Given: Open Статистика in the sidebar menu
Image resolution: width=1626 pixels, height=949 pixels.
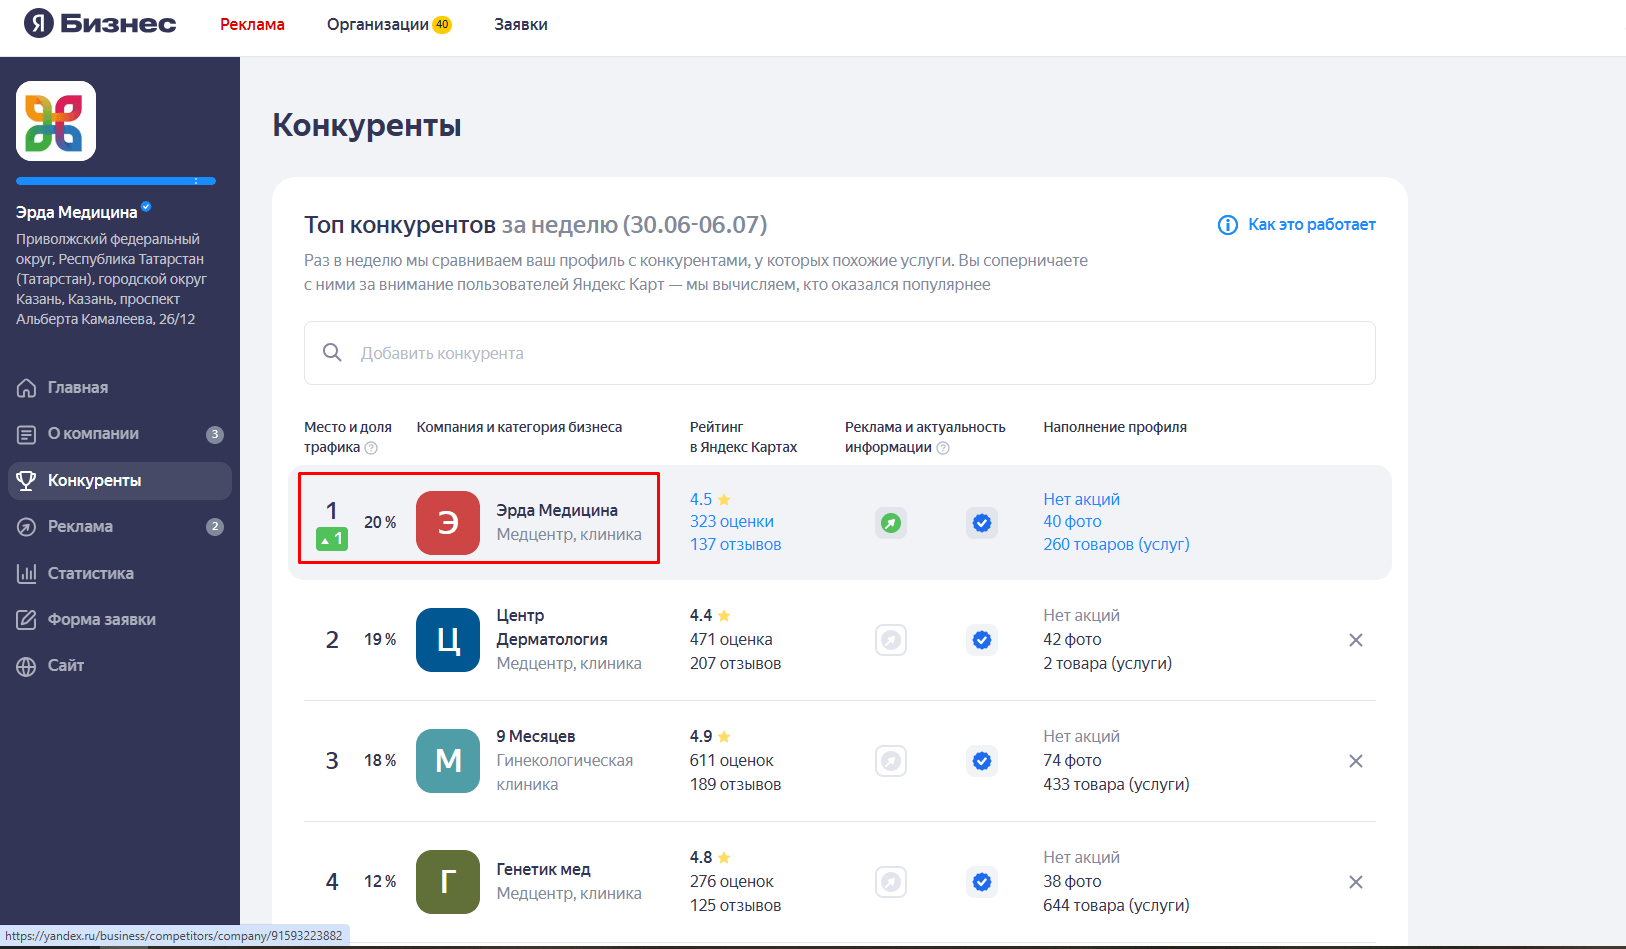Looking at the screenshot, I should click(90, 573).
